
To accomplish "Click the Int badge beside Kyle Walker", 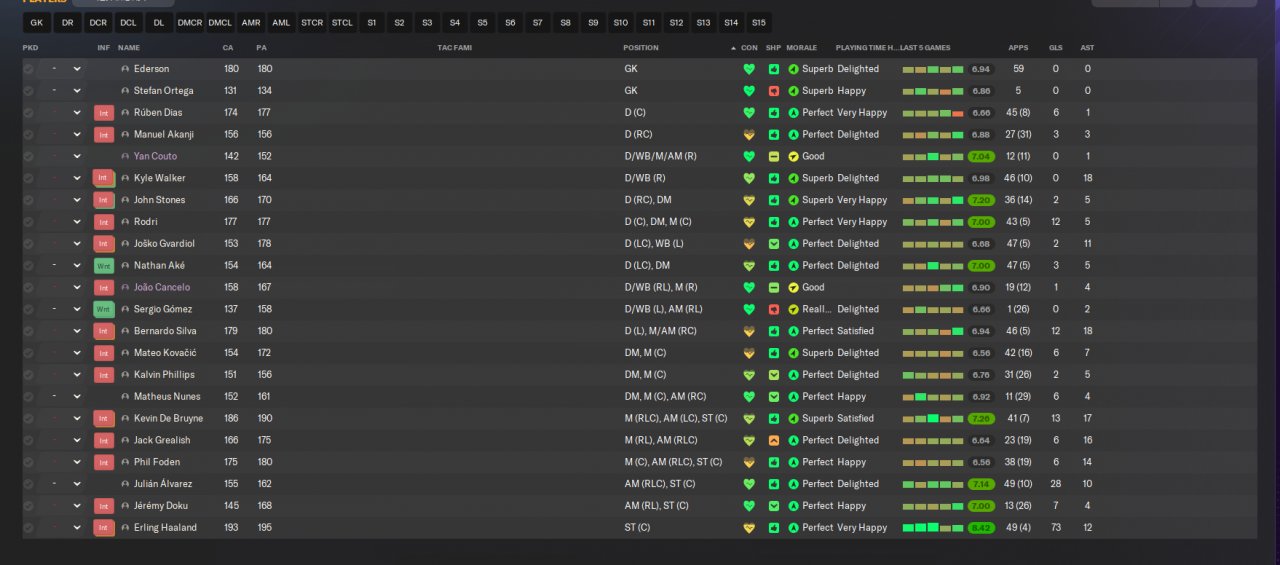I will click(x=104, y=178).
